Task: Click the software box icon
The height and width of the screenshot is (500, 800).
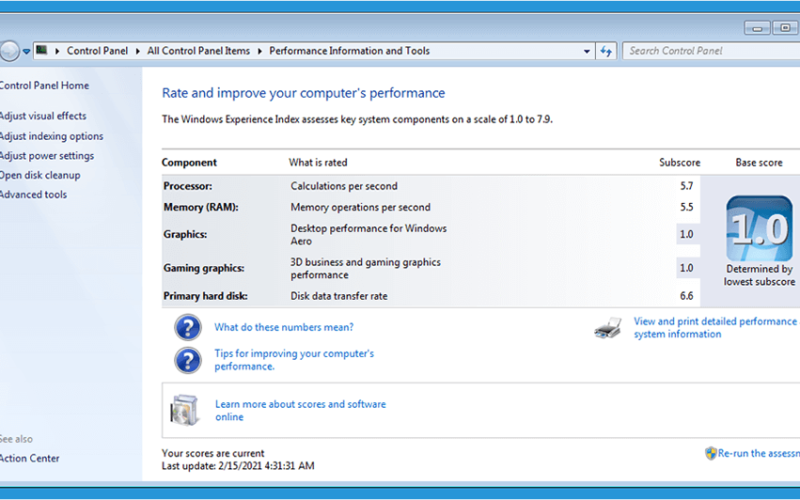Action: [x=185, y=410]
